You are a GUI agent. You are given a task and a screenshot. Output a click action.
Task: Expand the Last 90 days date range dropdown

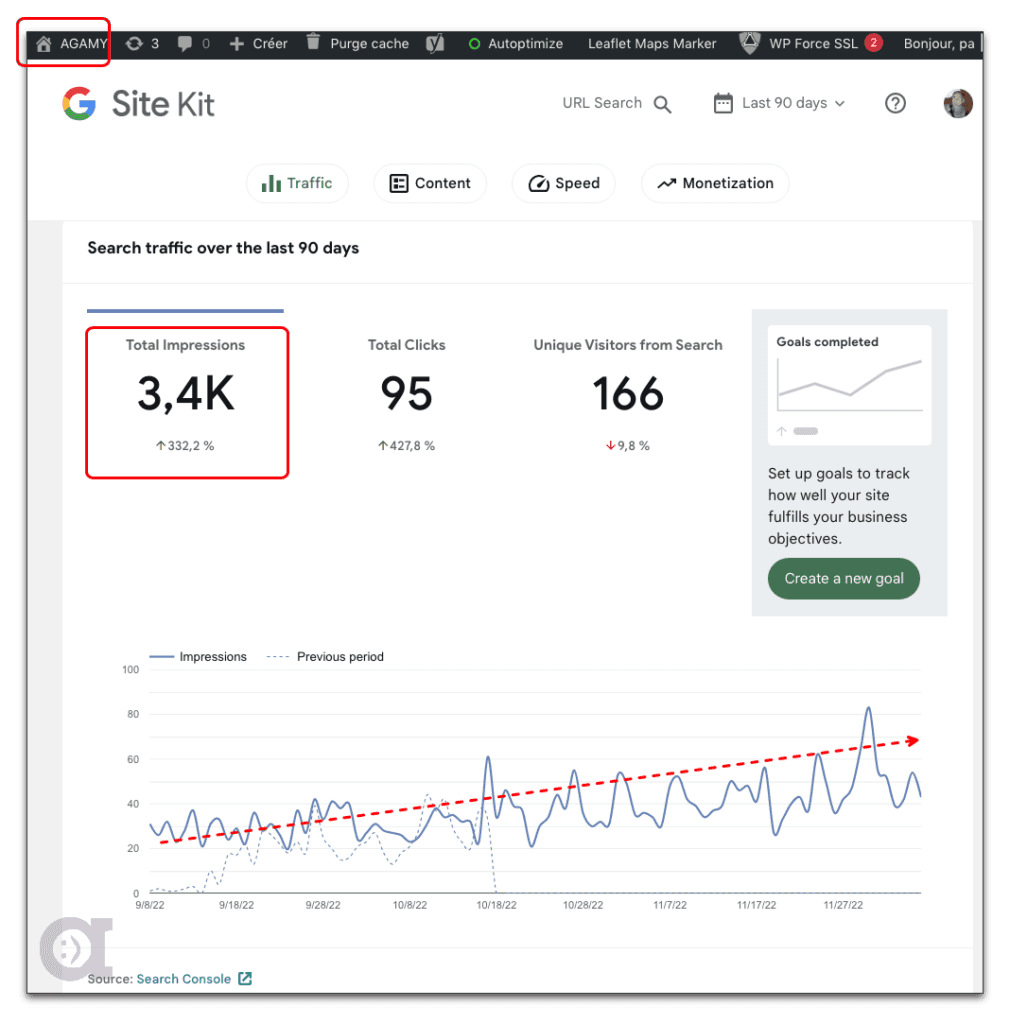coord(780,103)
